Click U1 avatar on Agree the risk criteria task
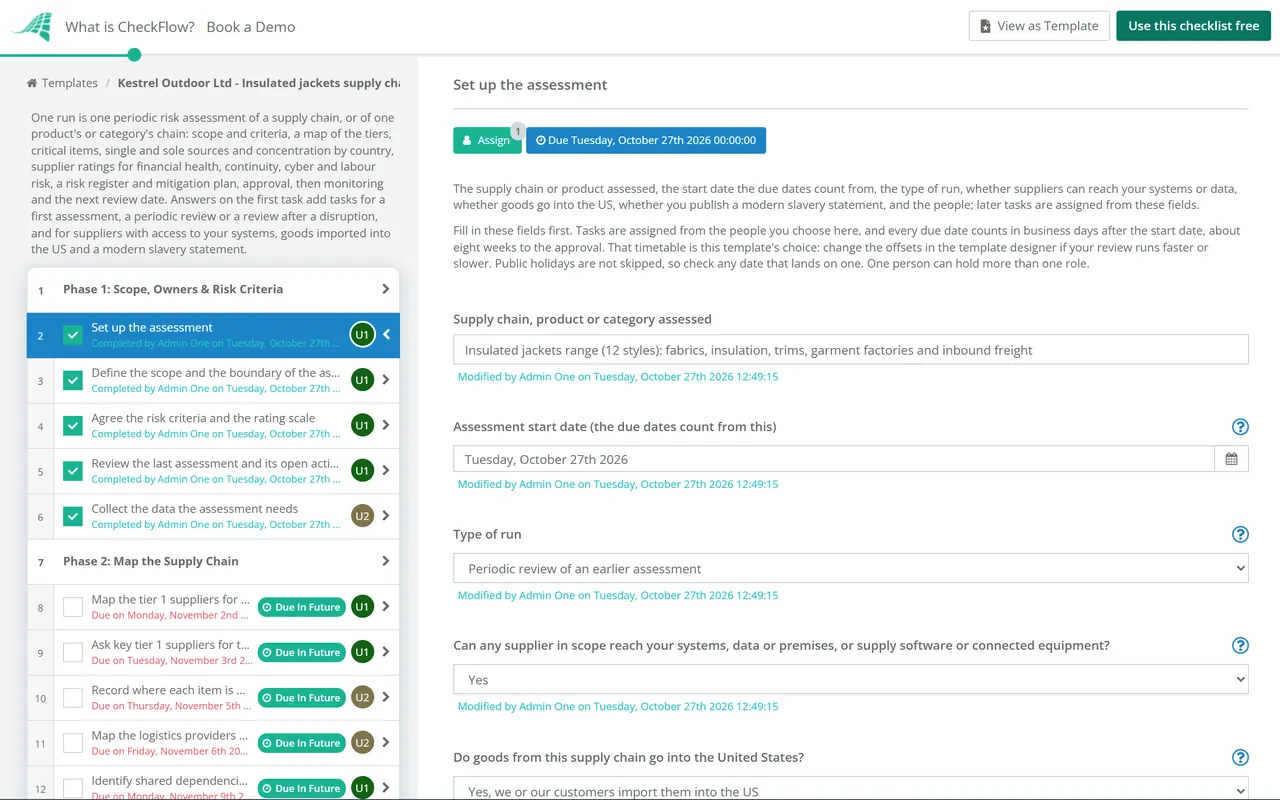The width and height of the screenshot is (1280, 800). click(362, 425)
